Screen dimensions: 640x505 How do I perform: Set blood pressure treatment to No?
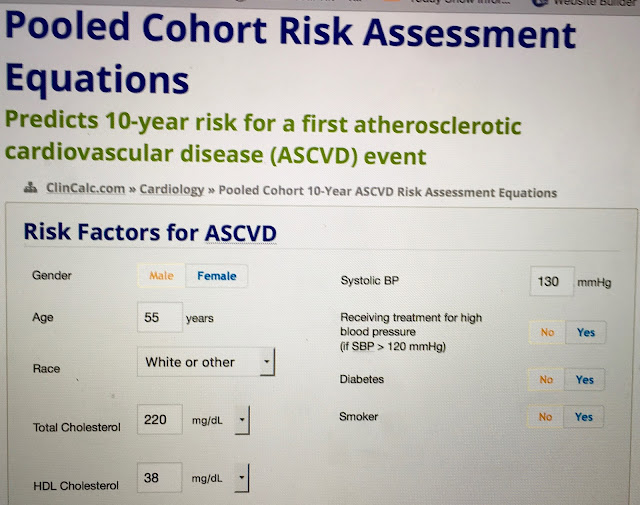(x=547, y=332)
